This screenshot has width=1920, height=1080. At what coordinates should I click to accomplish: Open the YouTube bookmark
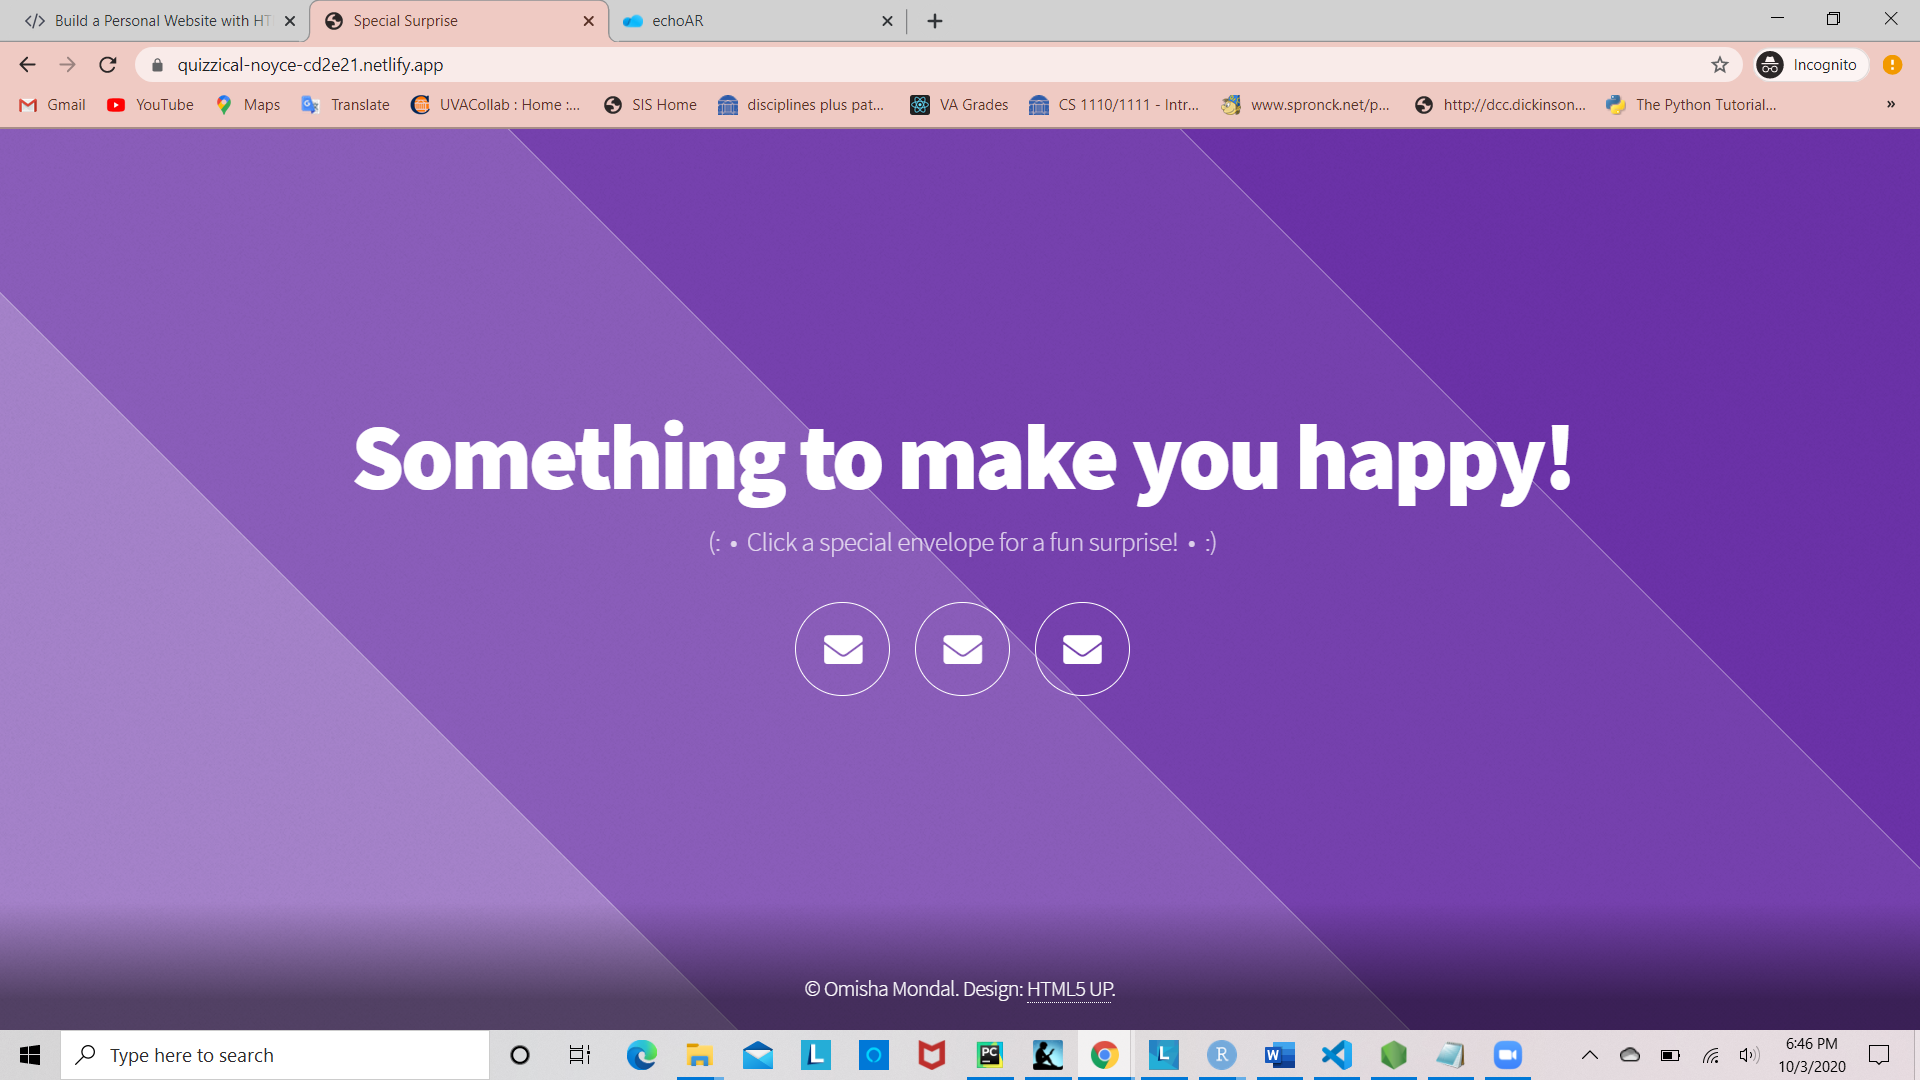coord(151,104)
